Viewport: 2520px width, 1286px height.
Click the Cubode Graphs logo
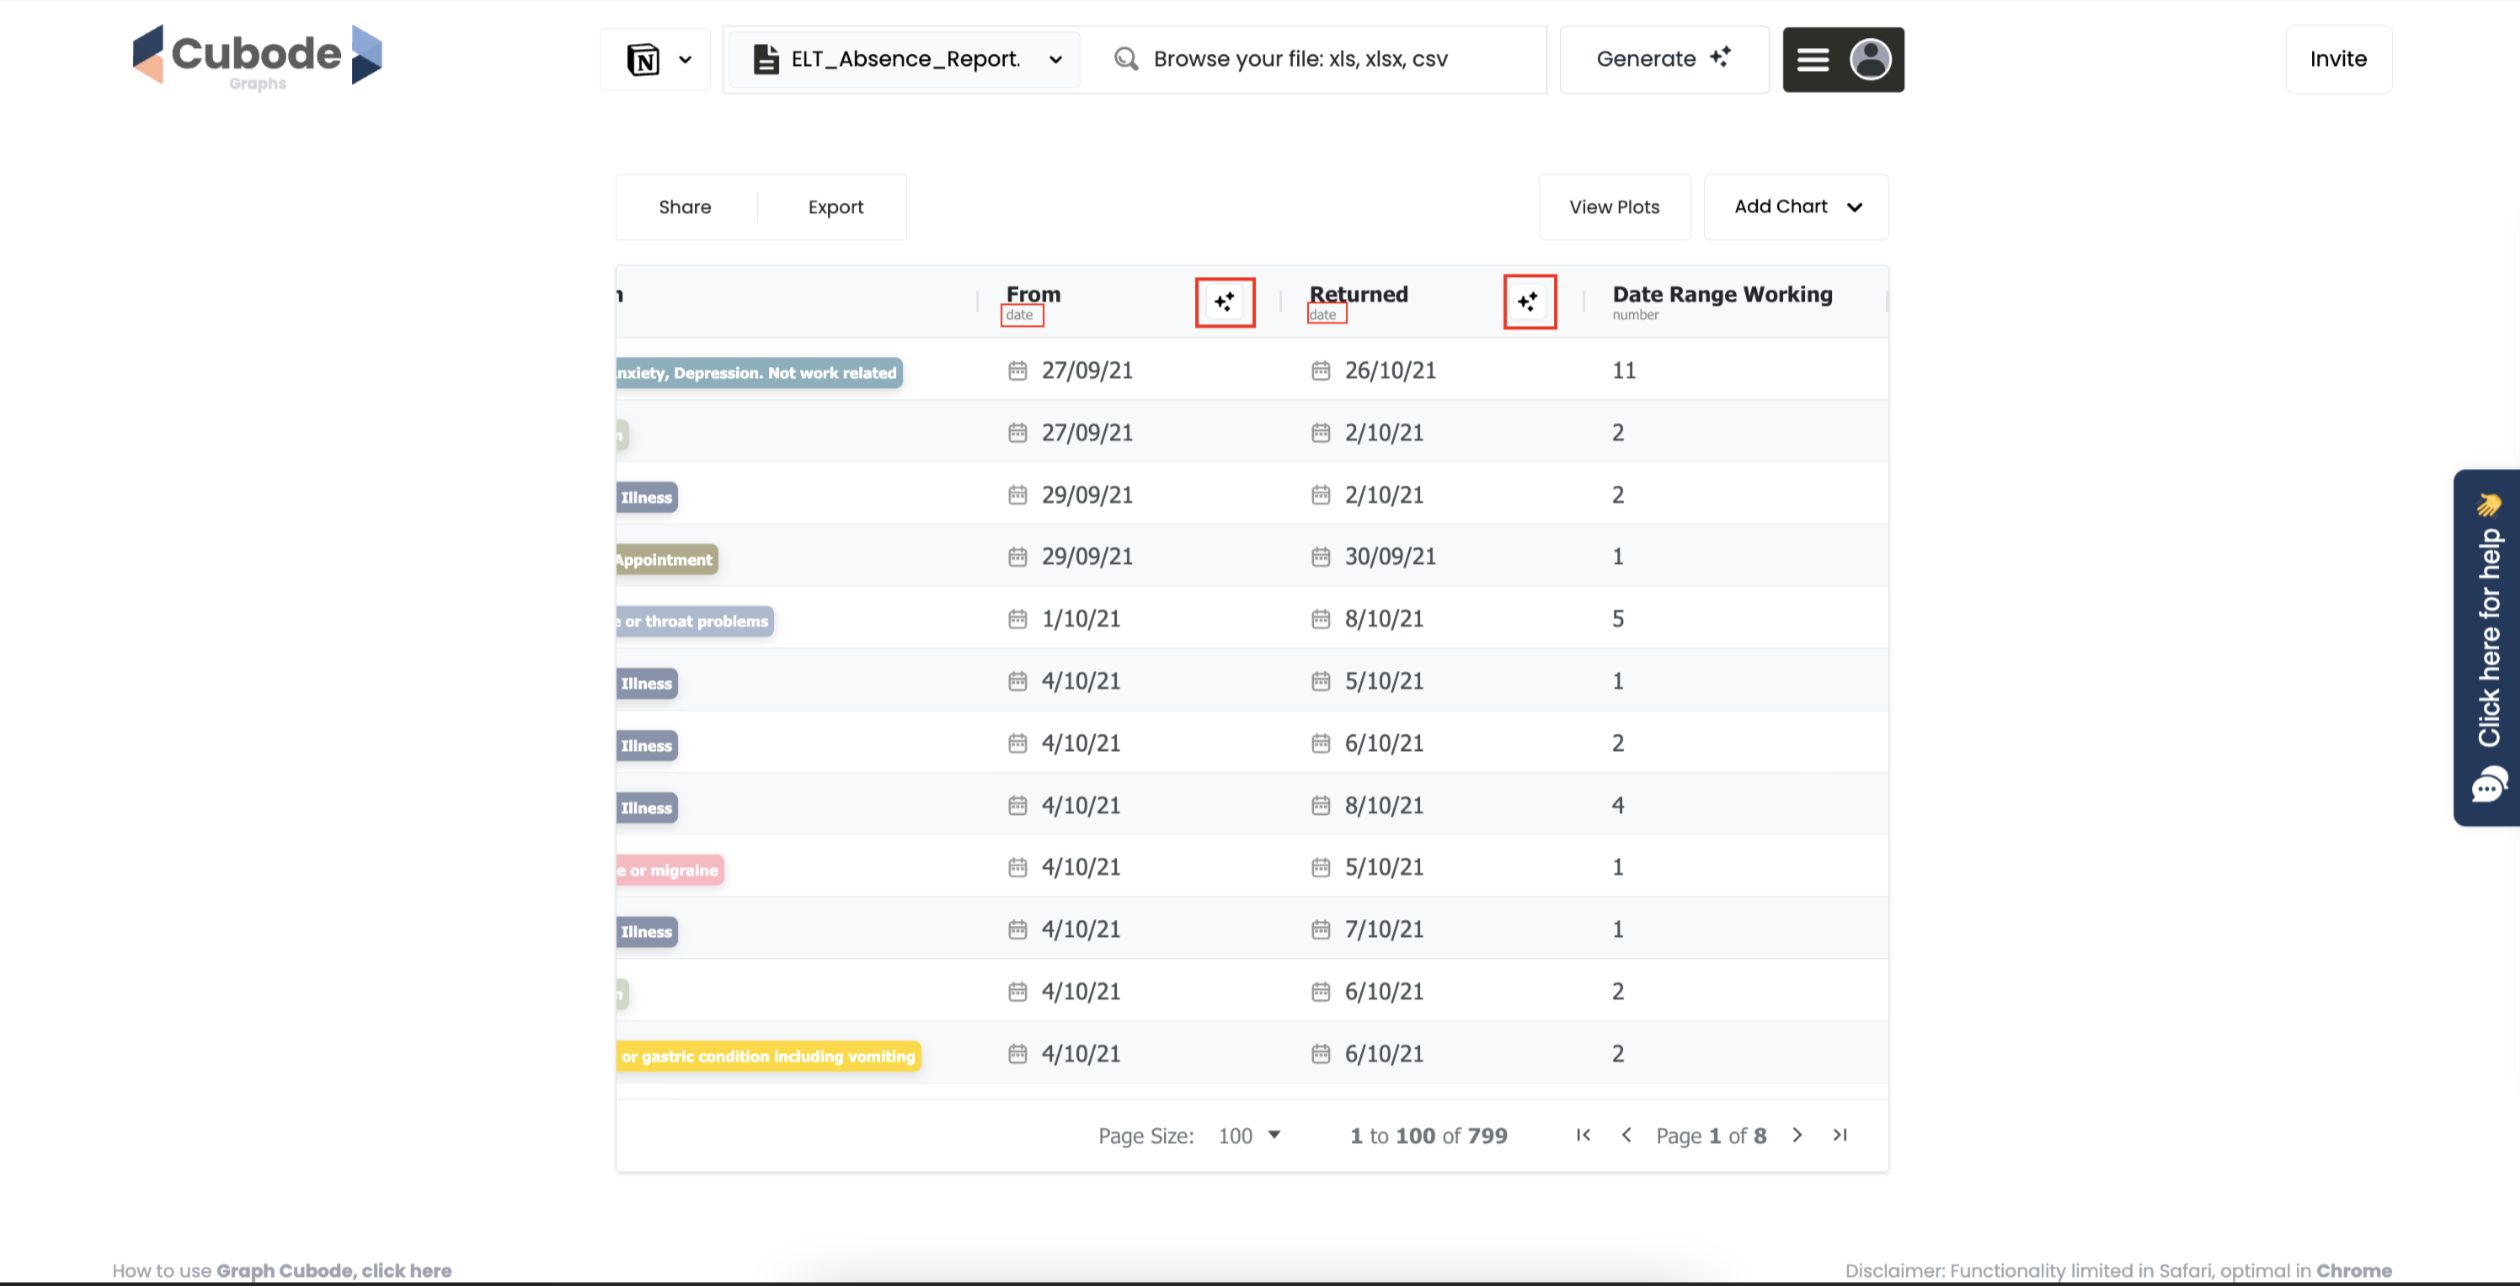click(257, 57)
